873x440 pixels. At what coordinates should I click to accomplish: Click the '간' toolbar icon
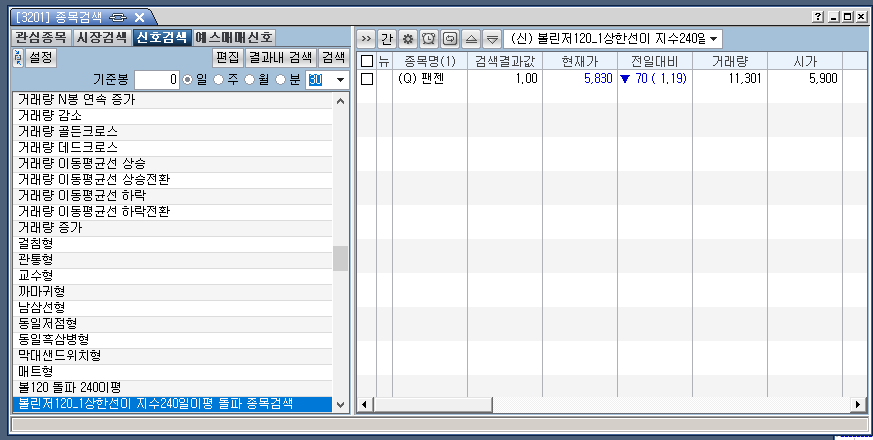coord(387,39)
